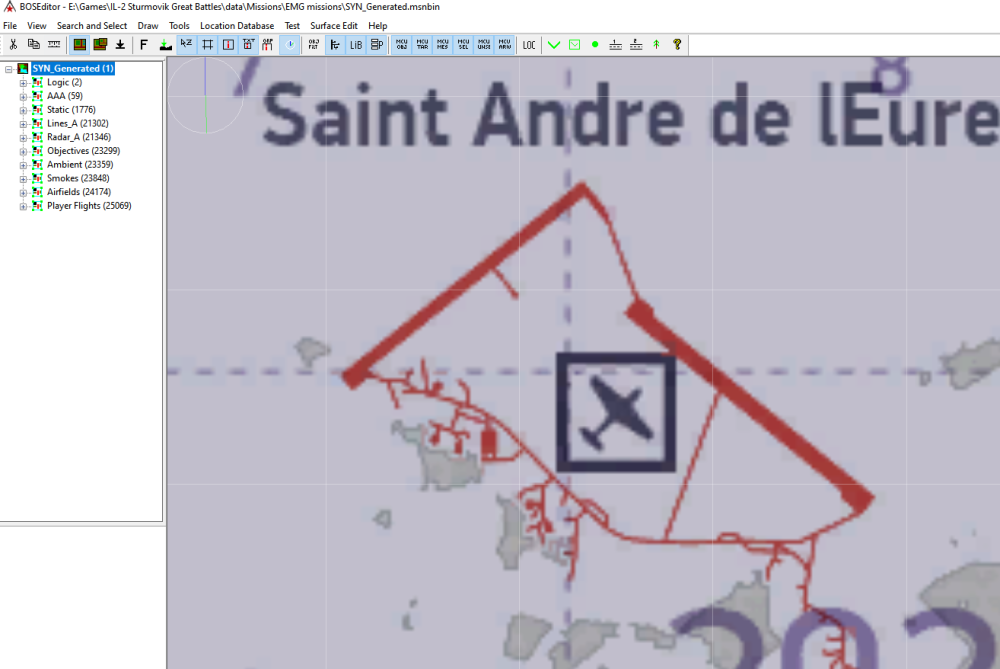Click the green checkmark toolbar icon
1000x669 pixels.
(554, 45)
